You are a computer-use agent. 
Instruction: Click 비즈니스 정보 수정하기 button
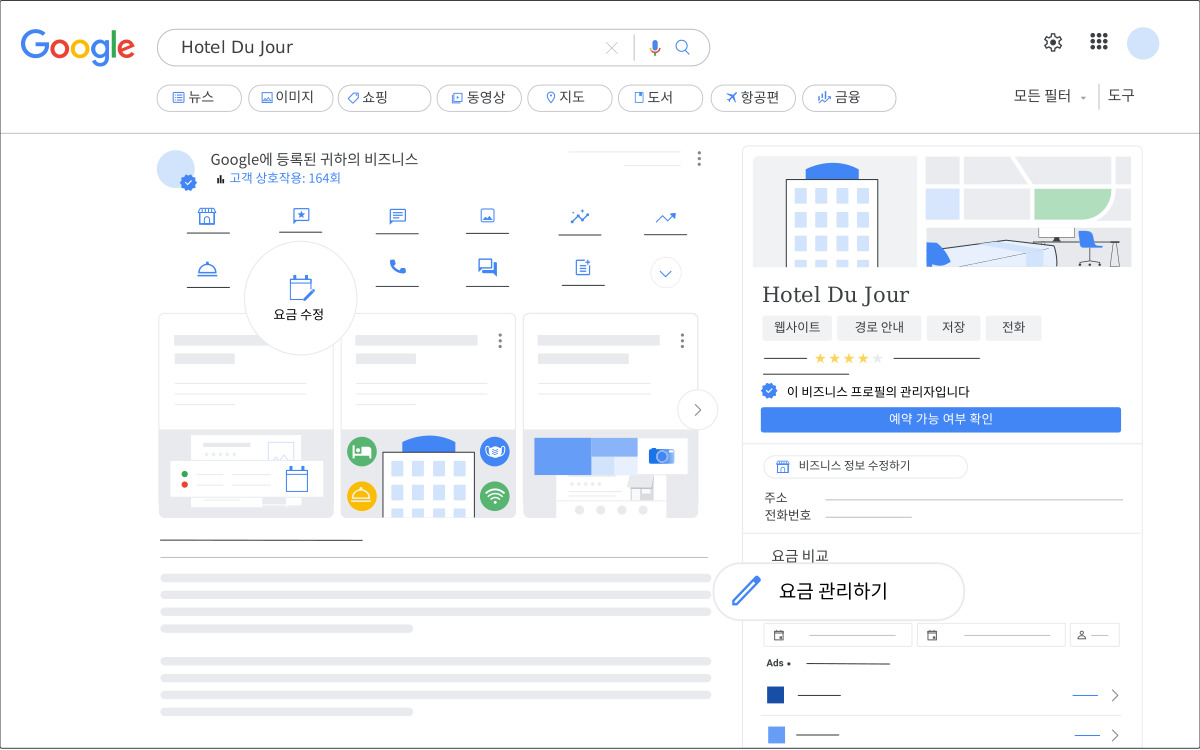[x=865, y=466]
